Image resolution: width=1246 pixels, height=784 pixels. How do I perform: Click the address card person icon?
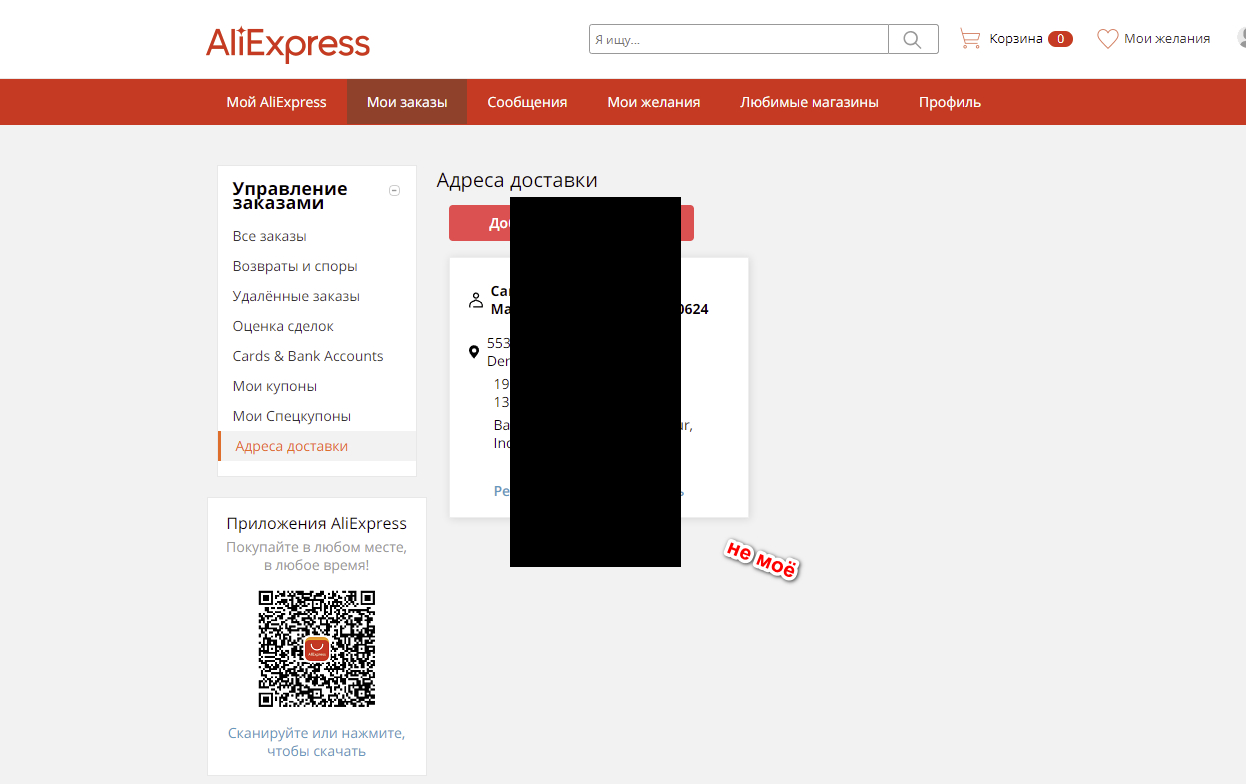[x=476, y=300]
